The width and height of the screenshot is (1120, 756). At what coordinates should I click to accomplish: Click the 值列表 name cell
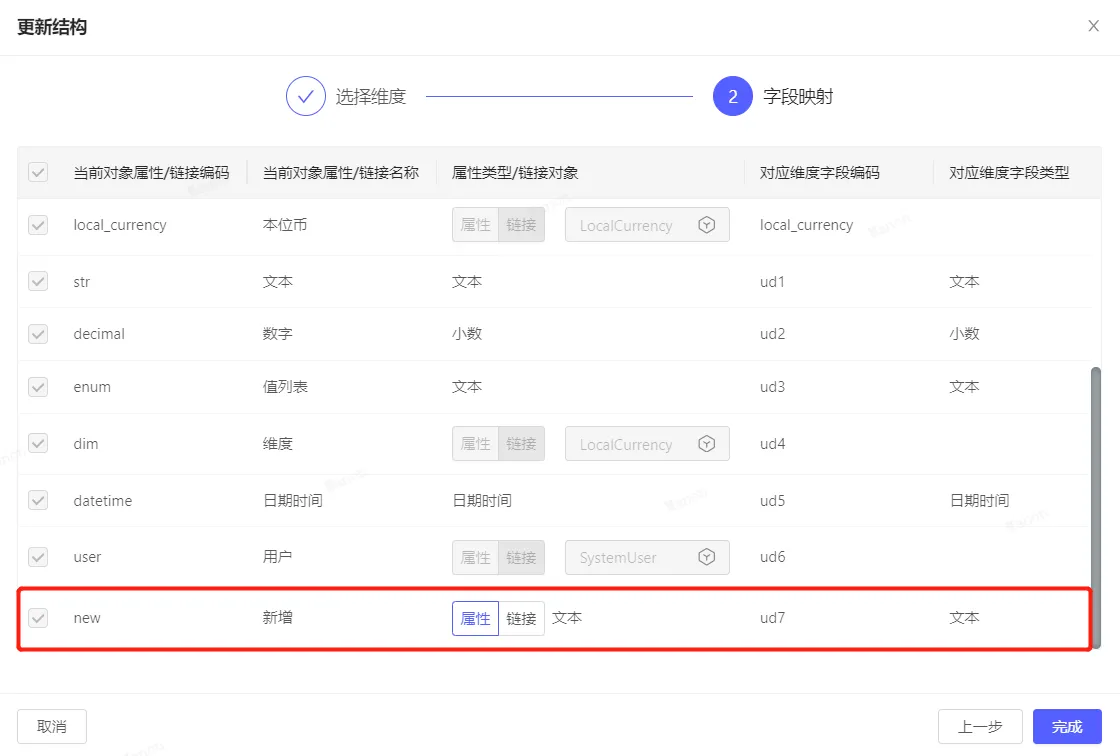(285, 387)
